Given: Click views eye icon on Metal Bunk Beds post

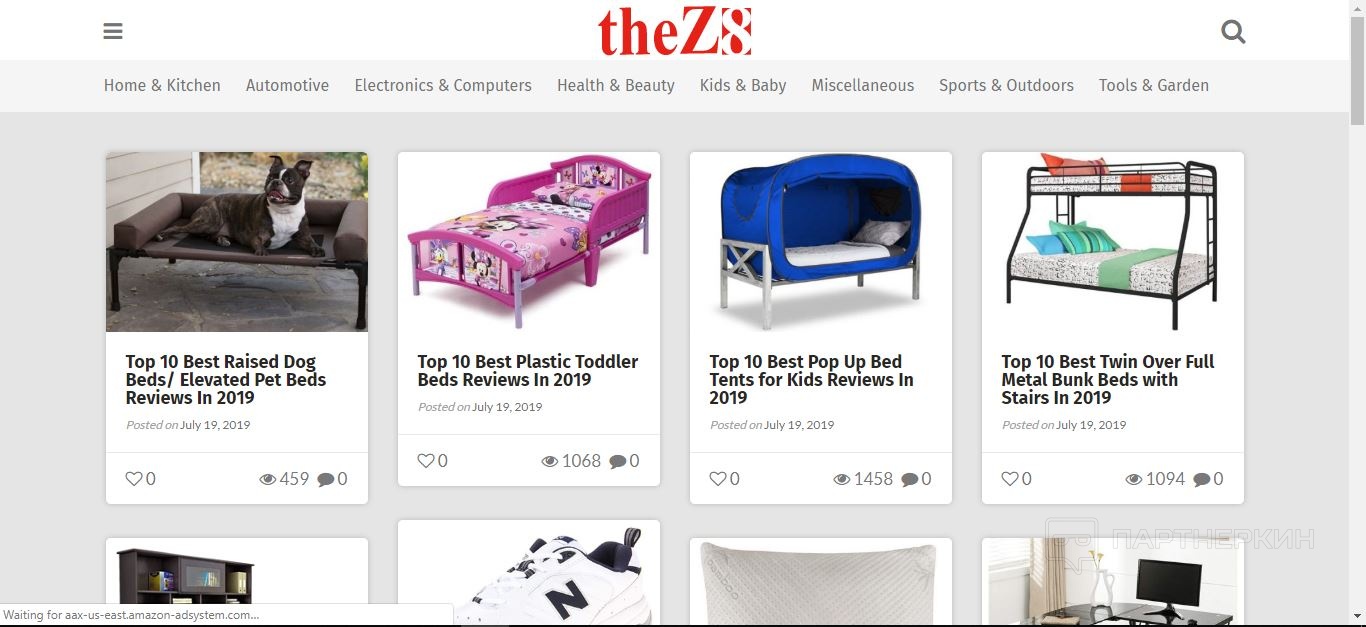Looking at the screenshot, I should click(x=1134, y=479).
